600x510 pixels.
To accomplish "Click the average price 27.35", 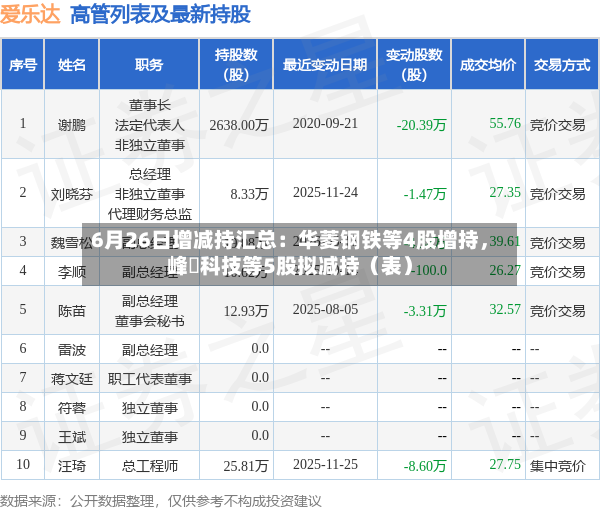I will click(x=505, y=192).
